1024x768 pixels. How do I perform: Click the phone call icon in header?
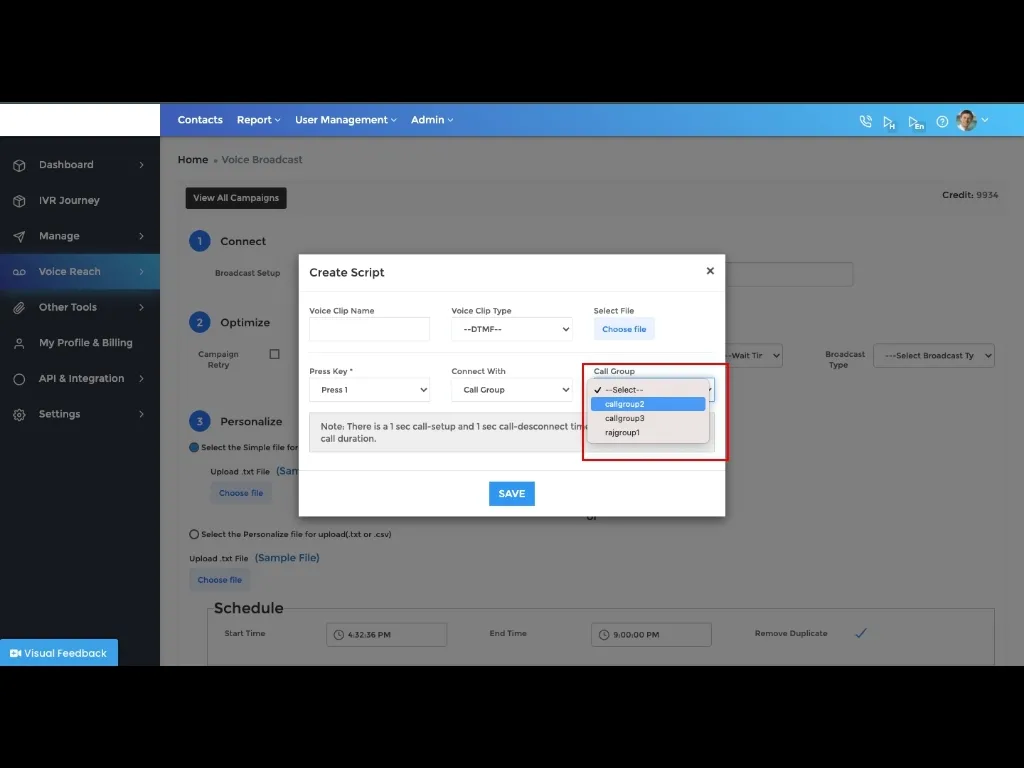point(865,121)
